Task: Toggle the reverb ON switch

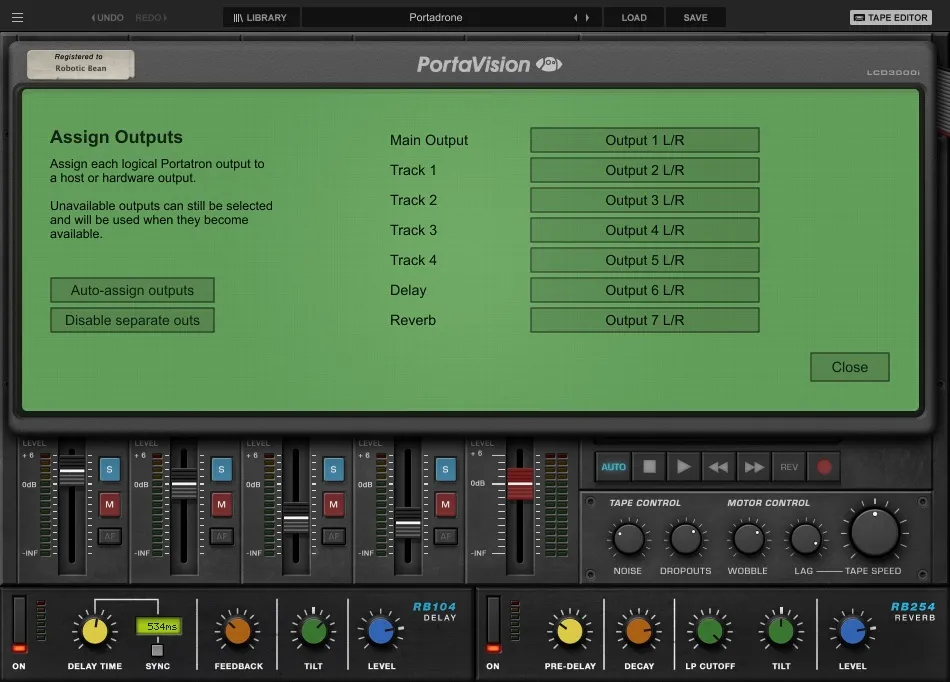Action: (493, 624)
